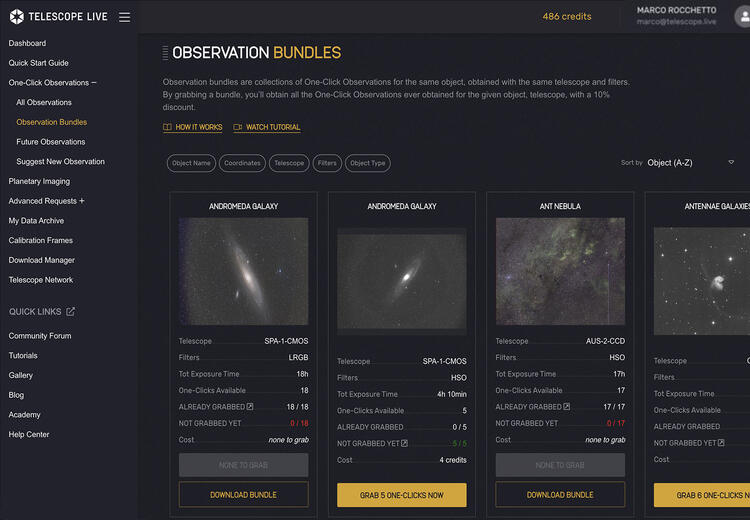
Task: Click the Telescope Live logo icon
Action: [17, 17]
